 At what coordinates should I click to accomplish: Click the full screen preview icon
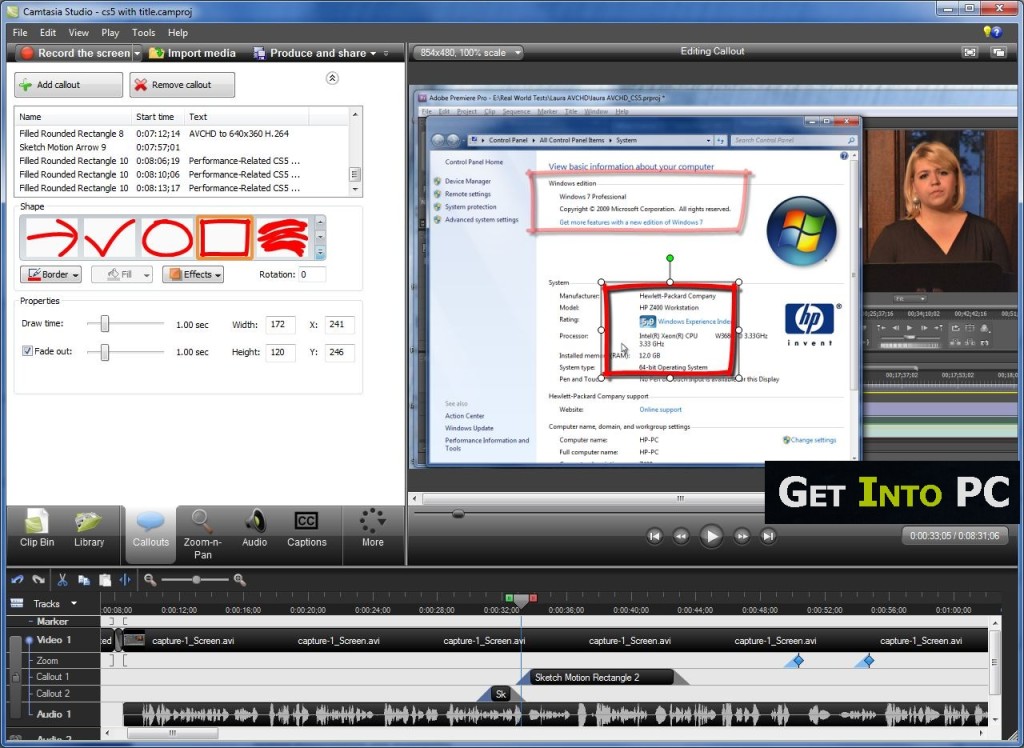pos(970,52)
